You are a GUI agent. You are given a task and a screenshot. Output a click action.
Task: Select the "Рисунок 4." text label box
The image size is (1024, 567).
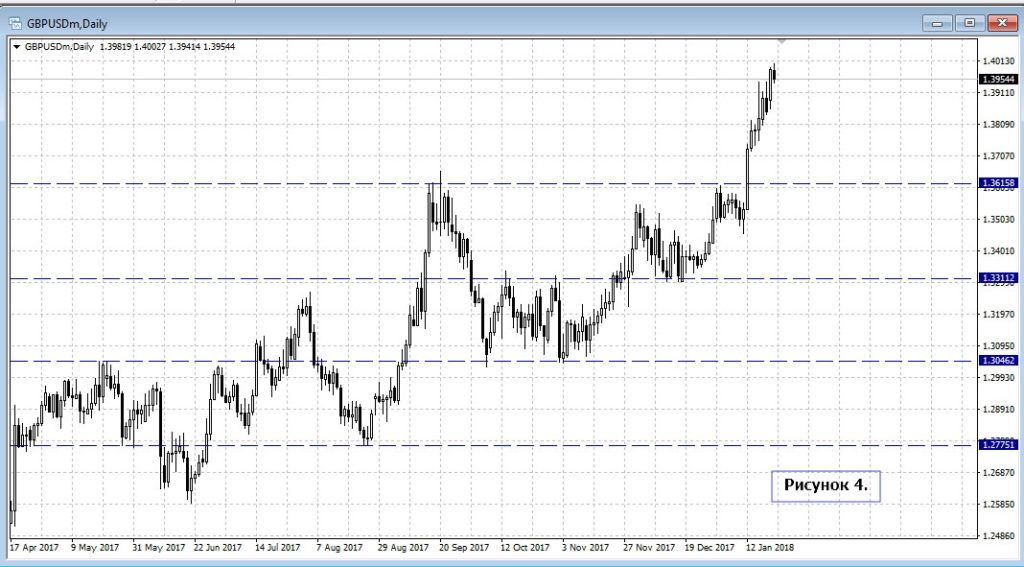coord(825,485)
